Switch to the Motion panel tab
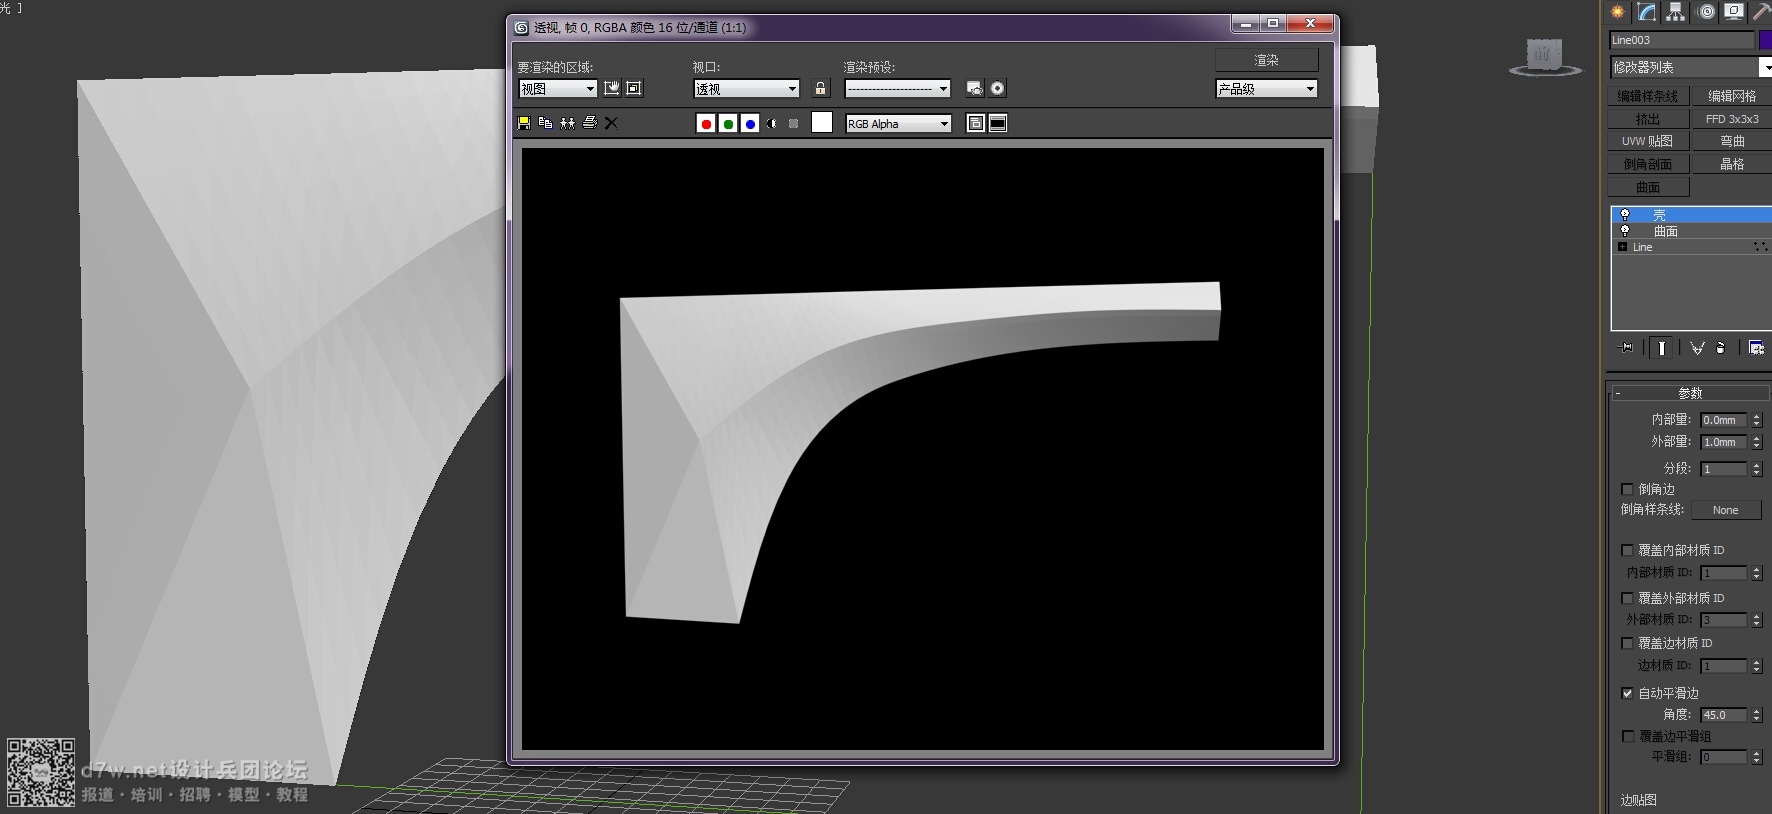Viewport: 1772px width, 814px height. click(x=1706, y=12)
